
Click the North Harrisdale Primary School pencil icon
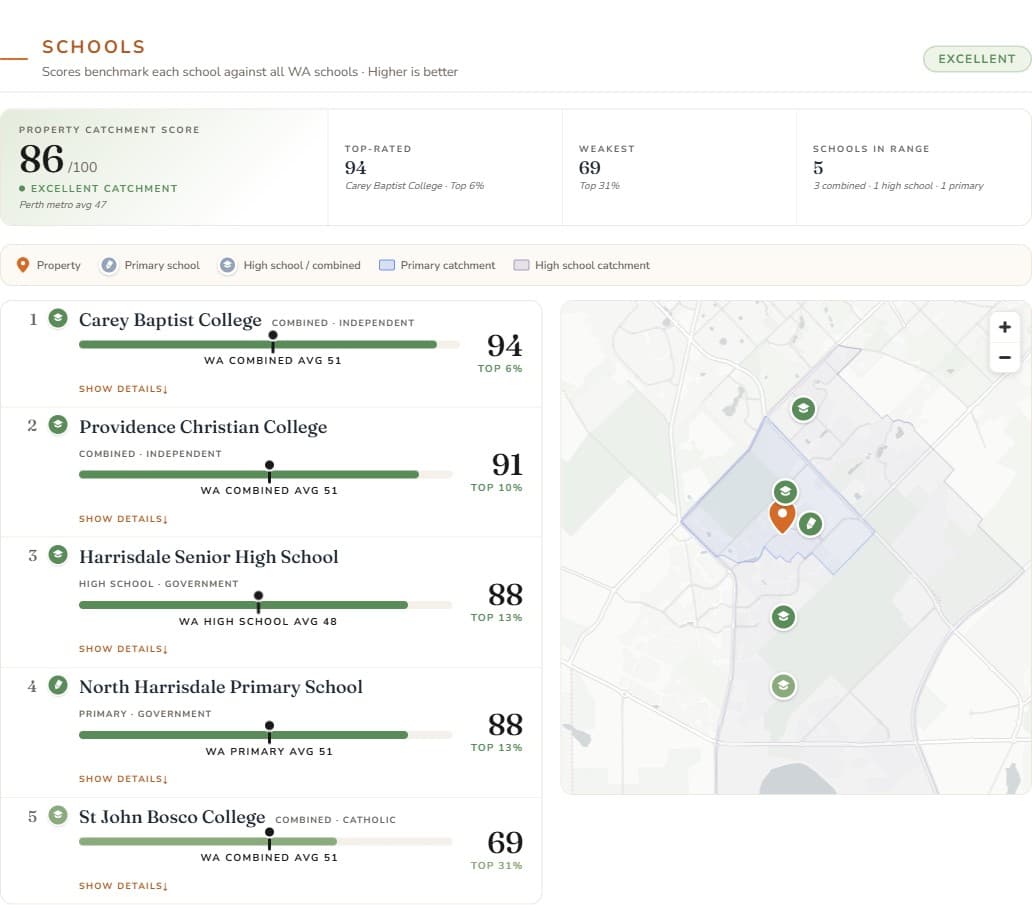58,685
